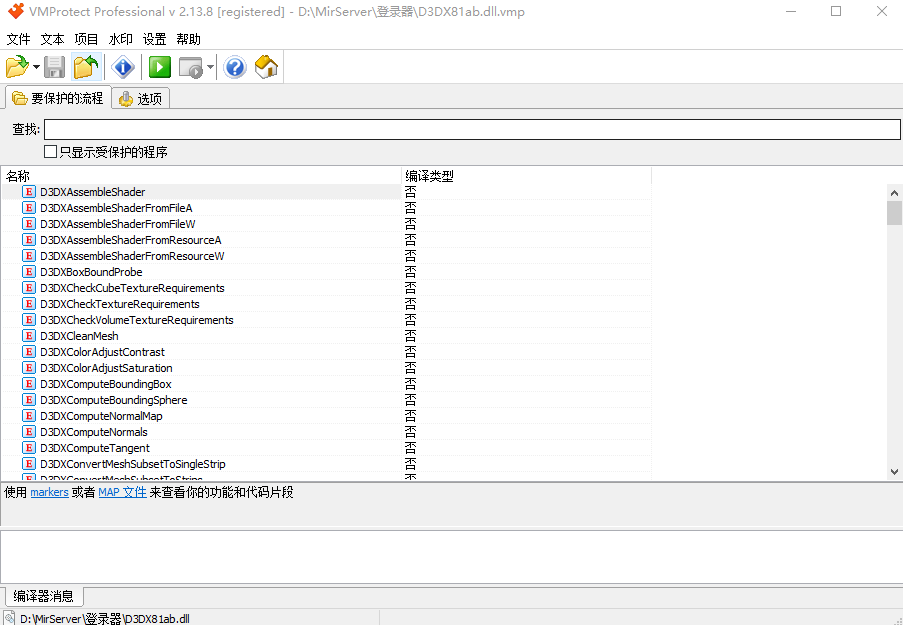The height and width of the screenshot is (625, 903).
Task: Click the E icon of D3DXComputeNormalMap
Action: click(29, 415)
